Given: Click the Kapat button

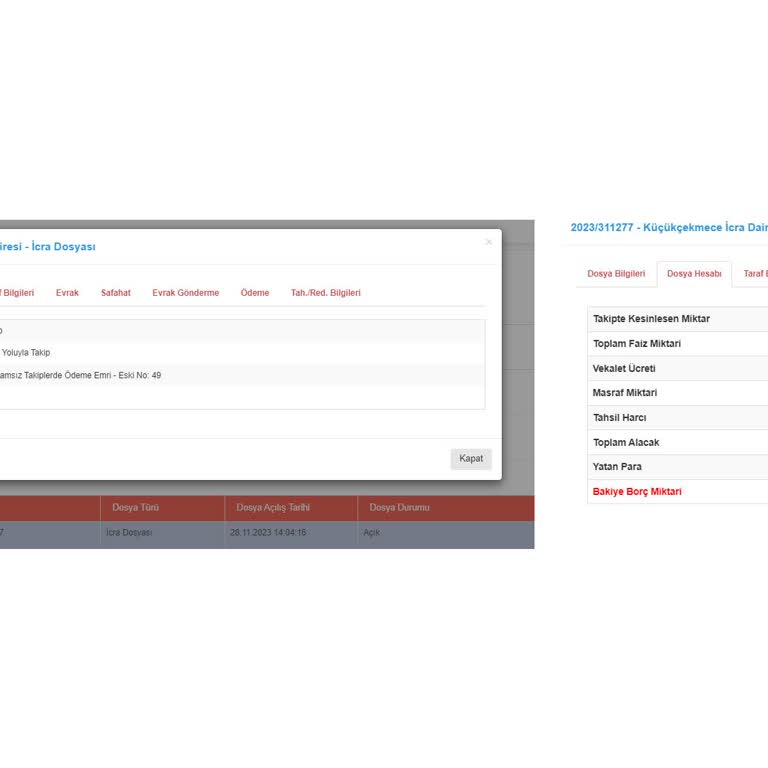Looking at the screenshot, I should pos(471,459).
